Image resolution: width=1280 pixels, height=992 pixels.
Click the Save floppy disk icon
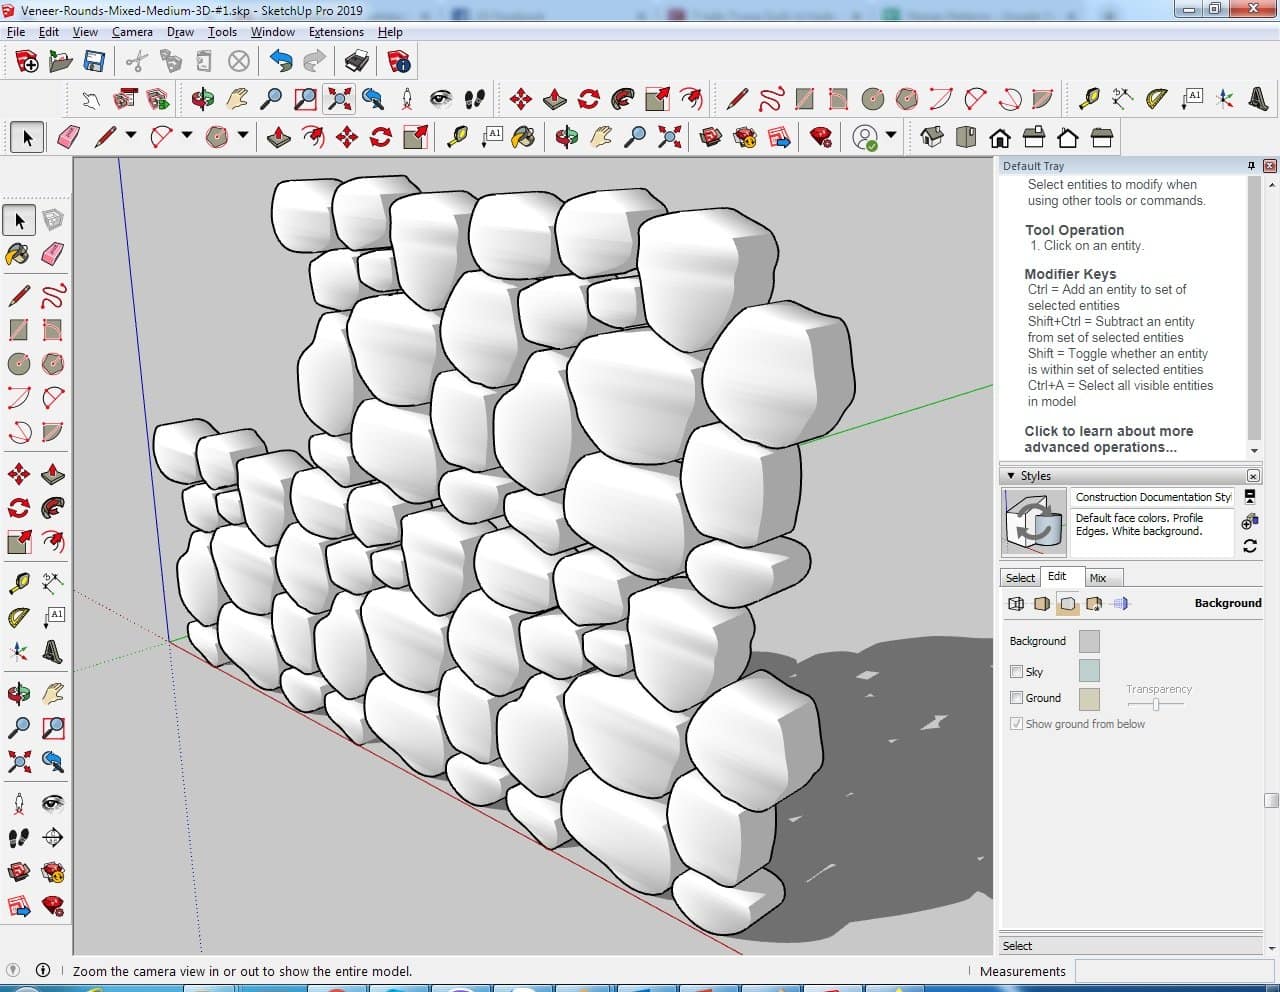pos(94,62)
